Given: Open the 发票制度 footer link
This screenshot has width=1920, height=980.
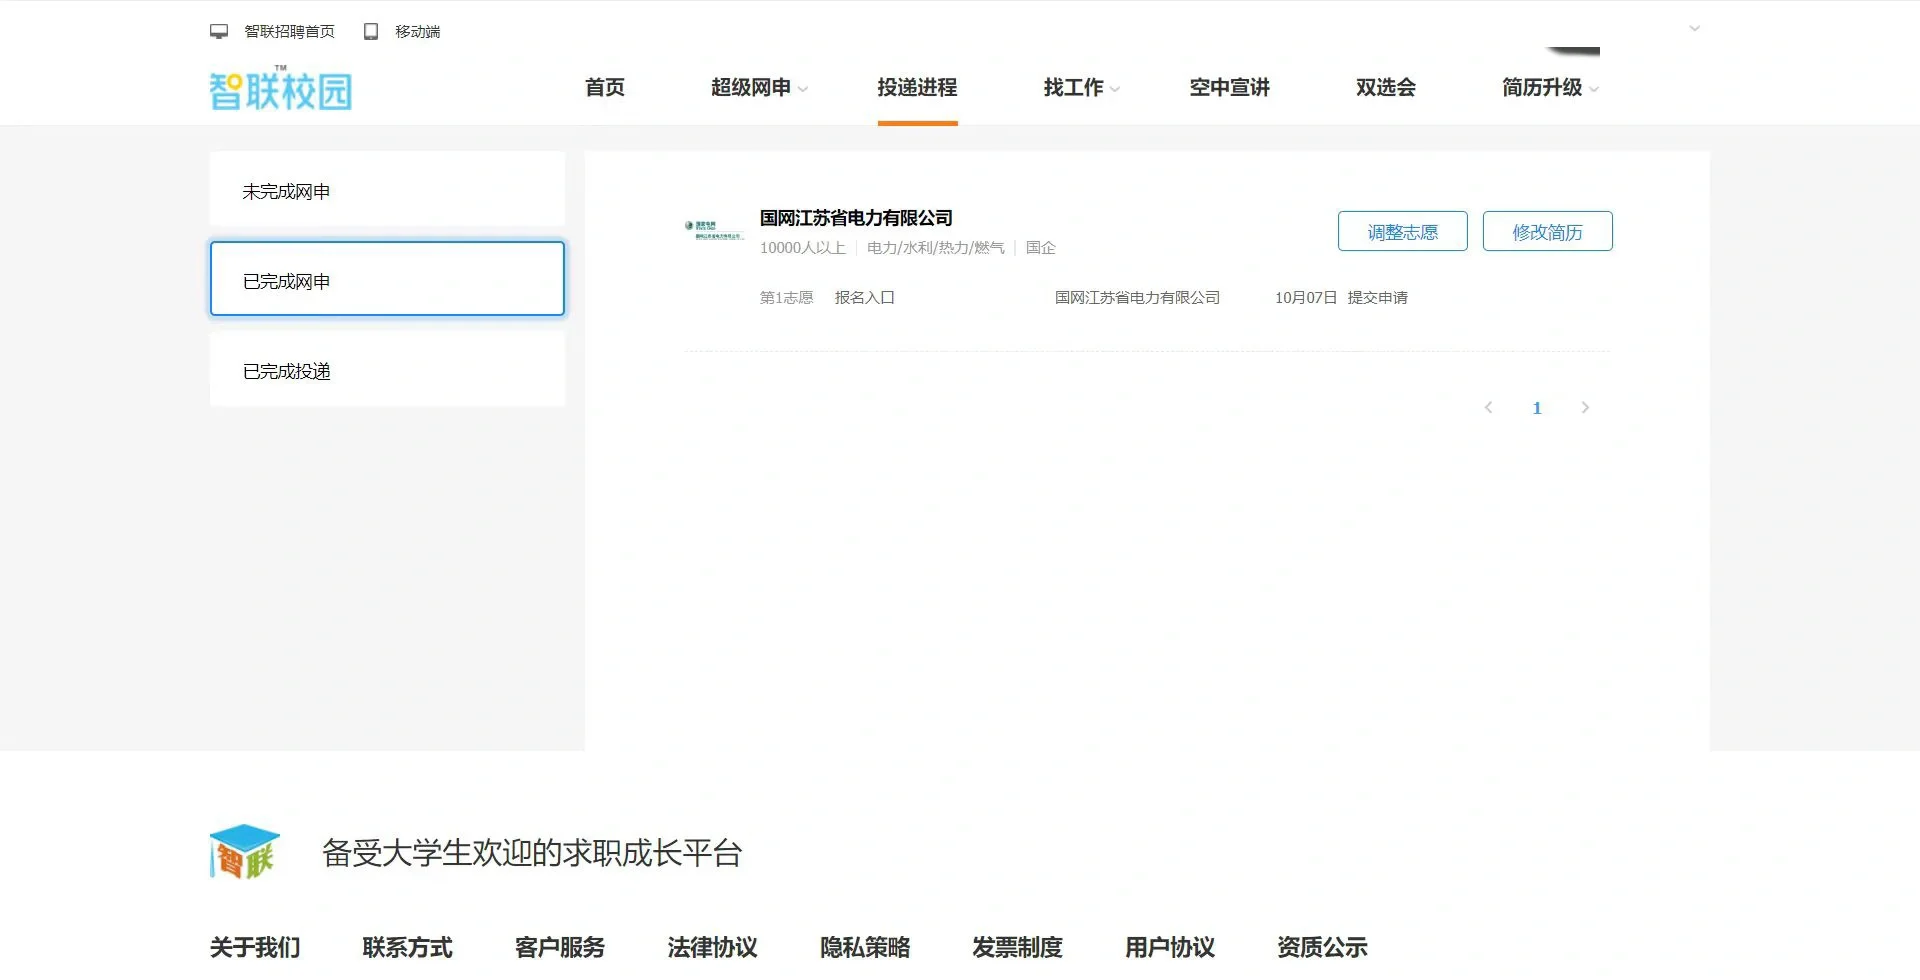Looking at the screenshot, I should [1018, 947].
